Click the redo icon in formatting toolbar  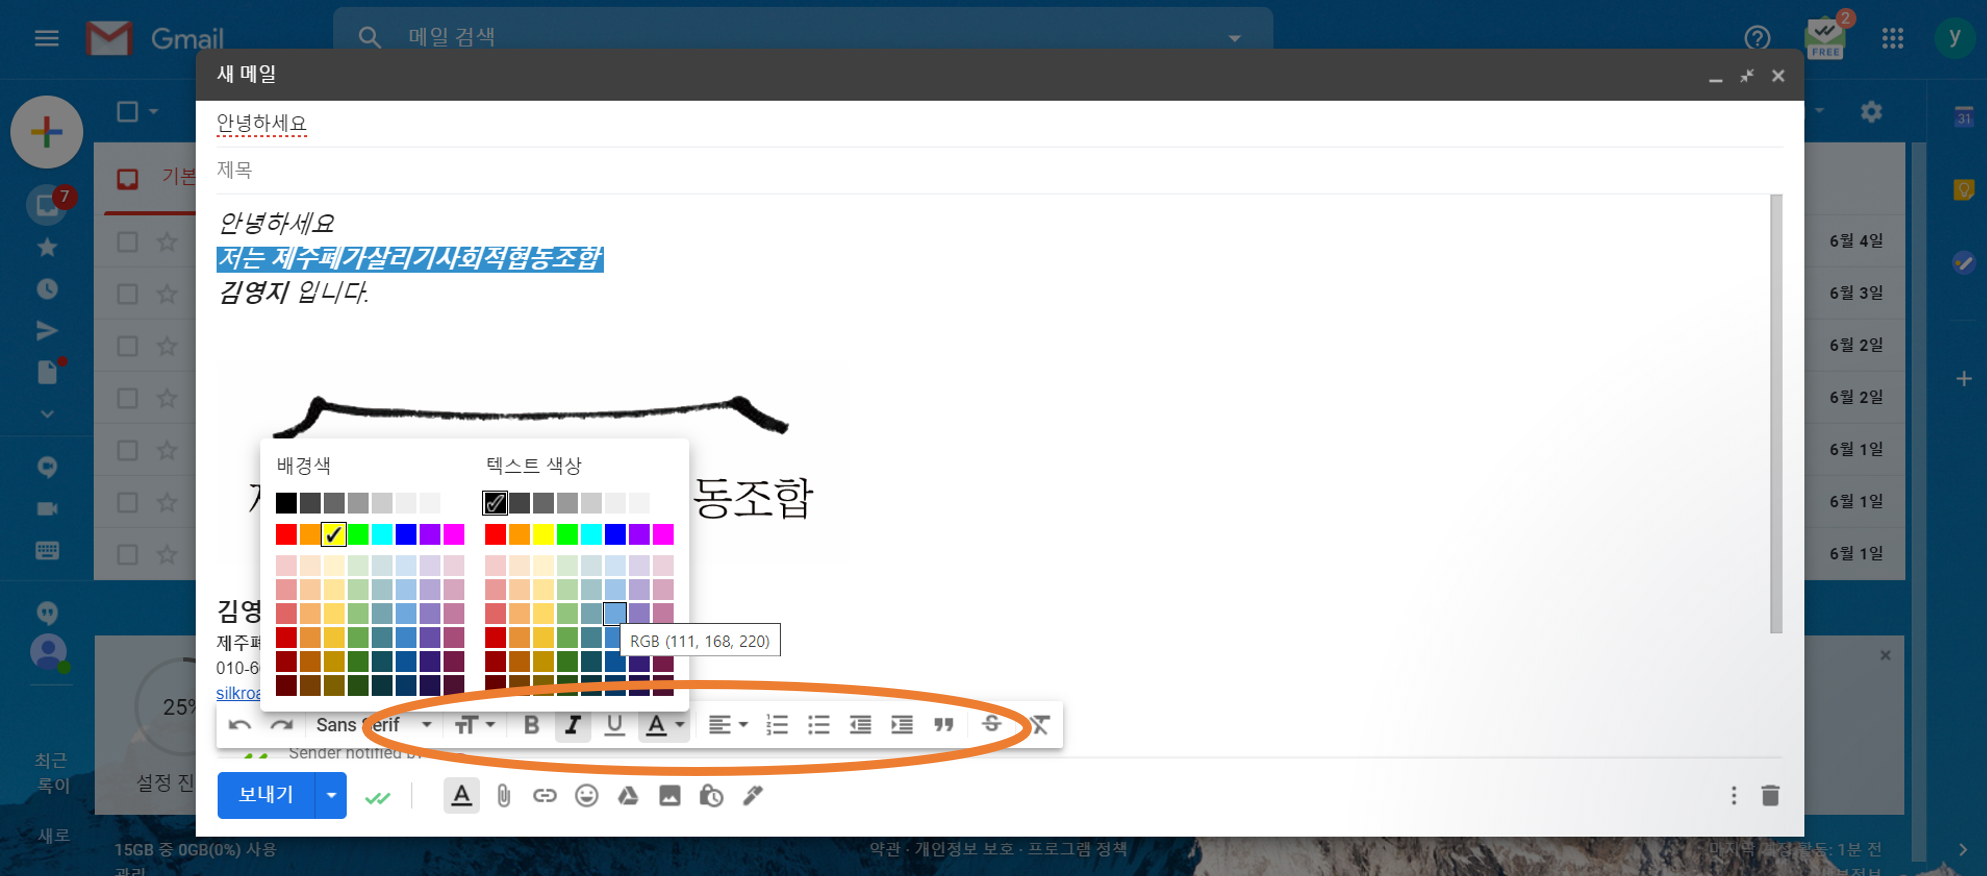point(282,725)
